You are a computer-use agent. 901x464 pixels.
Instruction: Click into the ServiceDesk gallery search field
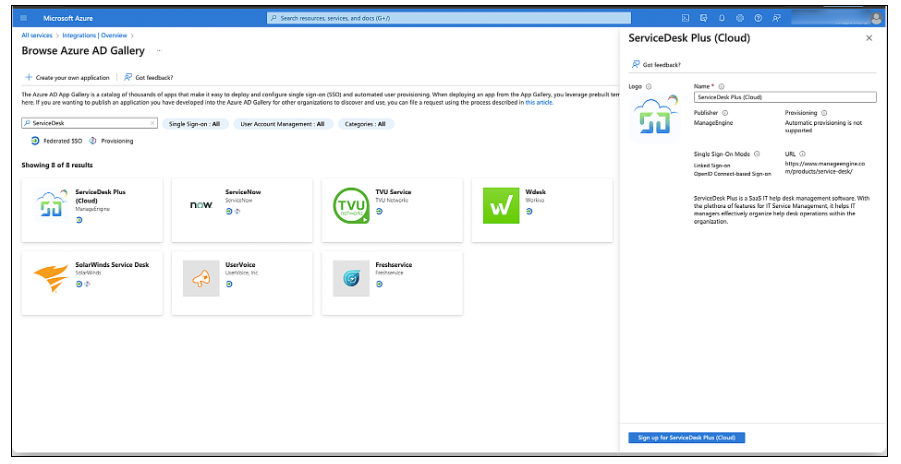click(89, 123)
